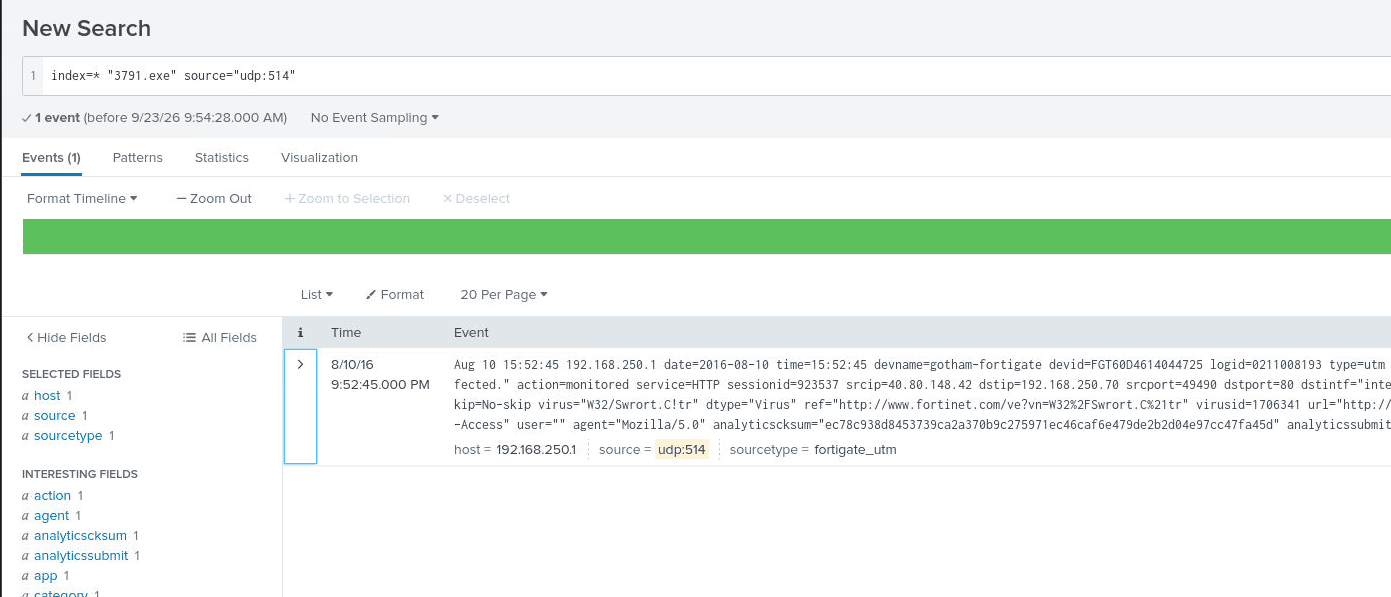Click Zoom Out on the timeline

pos(214,198)
